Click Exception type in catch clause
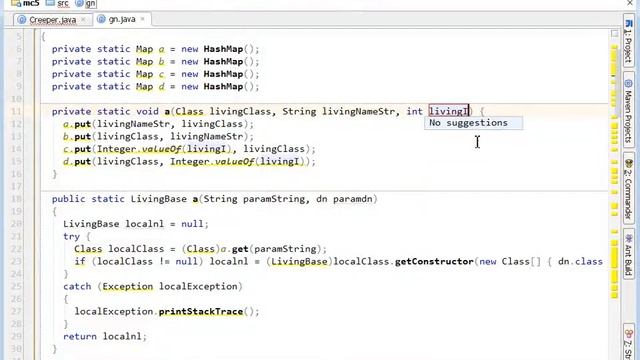This screenshot has width=640, height=360. pos(127,287)
